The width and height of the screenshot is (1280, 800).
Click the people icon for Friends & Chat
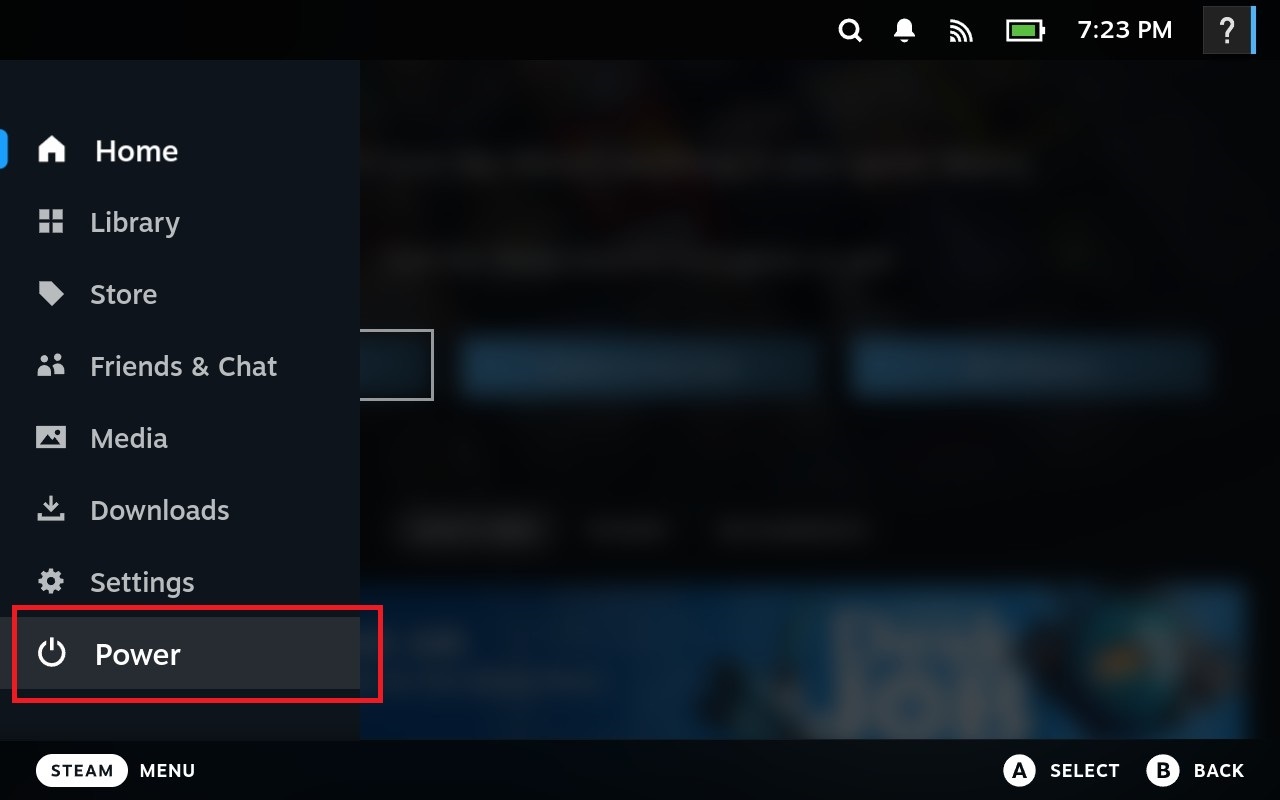tap(51, 366)
